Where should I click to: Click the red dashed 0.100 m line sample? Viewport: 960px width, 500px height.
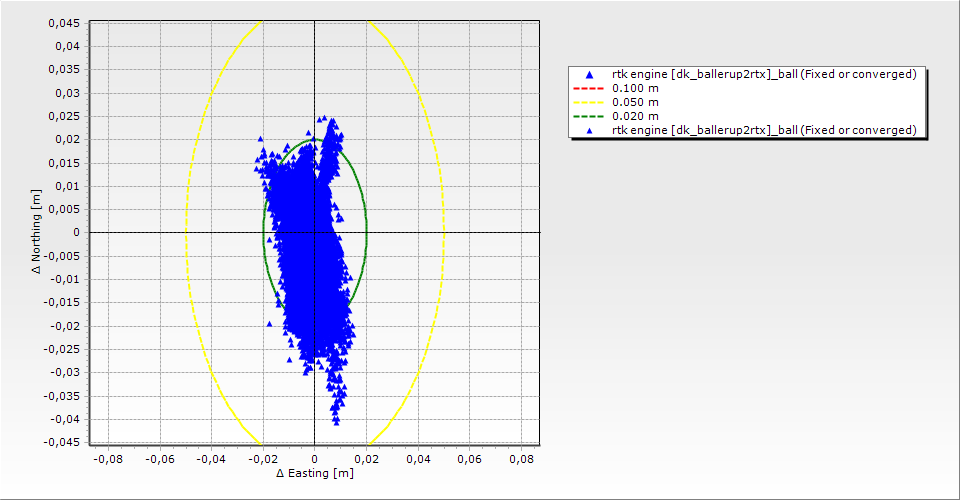coord(588,88)
